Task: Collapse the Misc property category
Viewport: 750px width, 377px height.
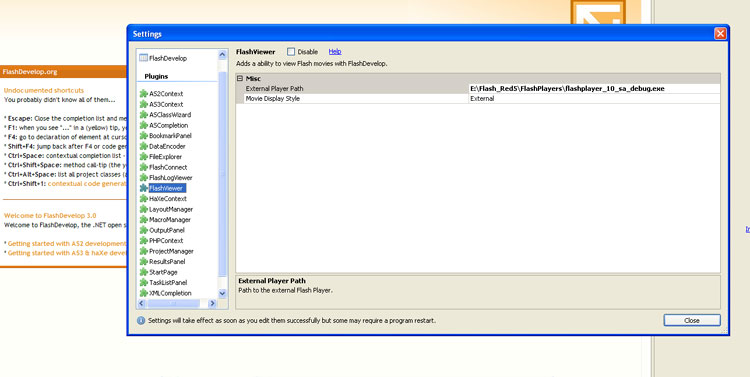Action: click(x=240, y=78)
